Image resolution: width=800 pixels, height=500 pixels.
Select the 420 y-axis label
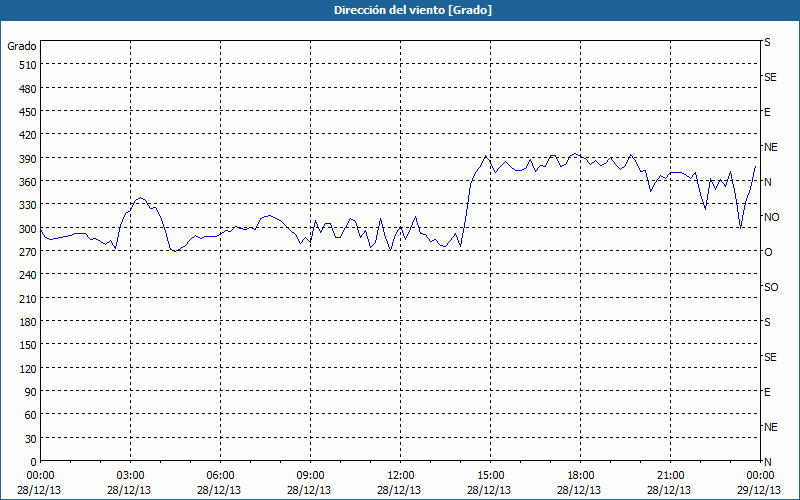[29, 135]
